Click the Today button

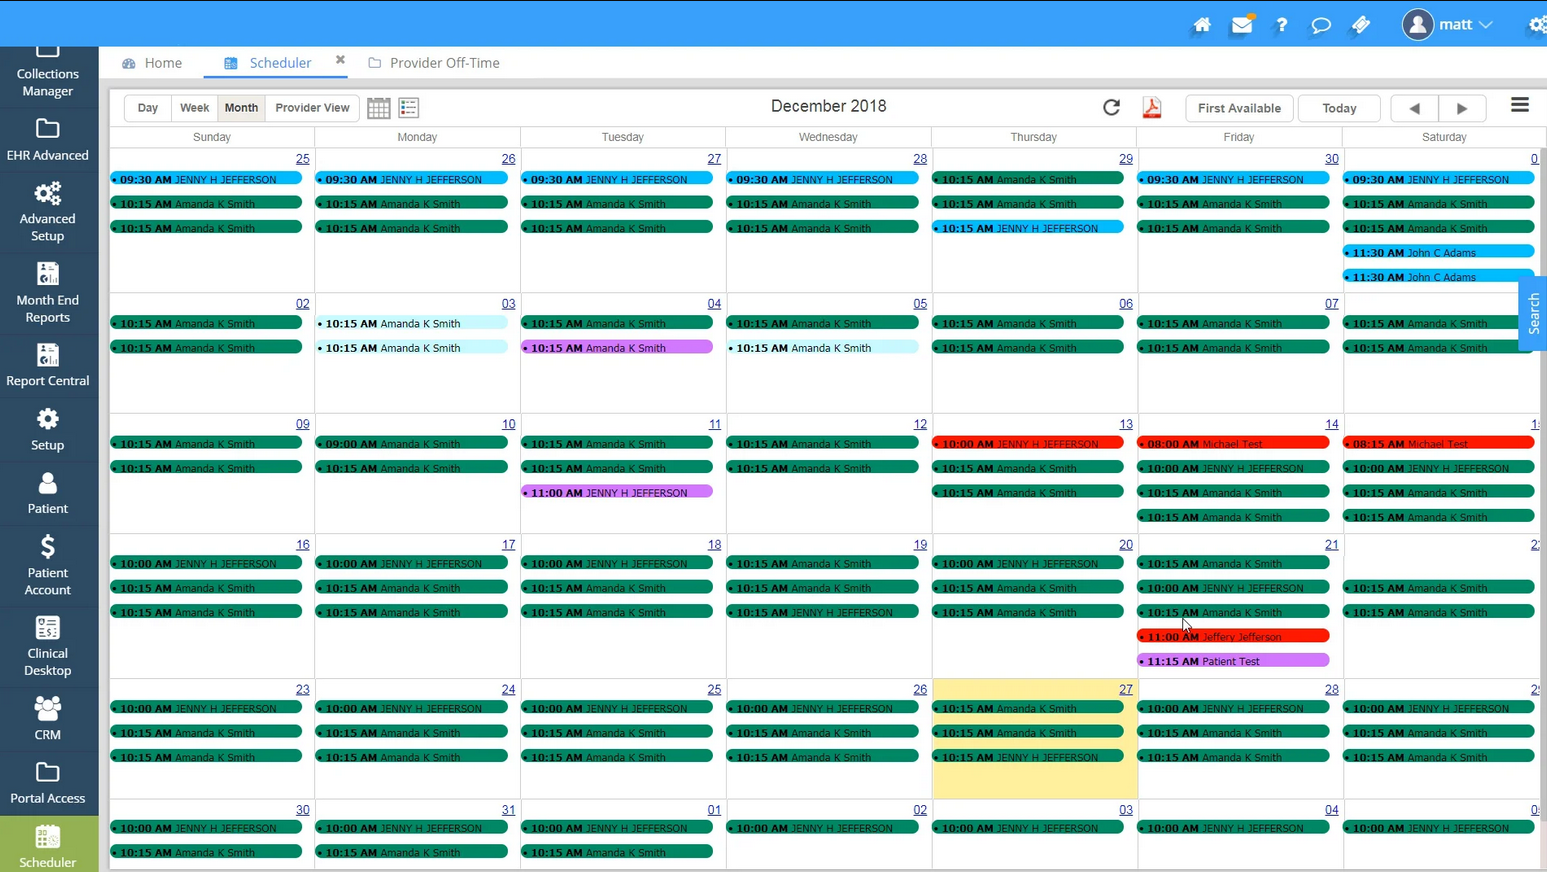tap(1339, 108)
